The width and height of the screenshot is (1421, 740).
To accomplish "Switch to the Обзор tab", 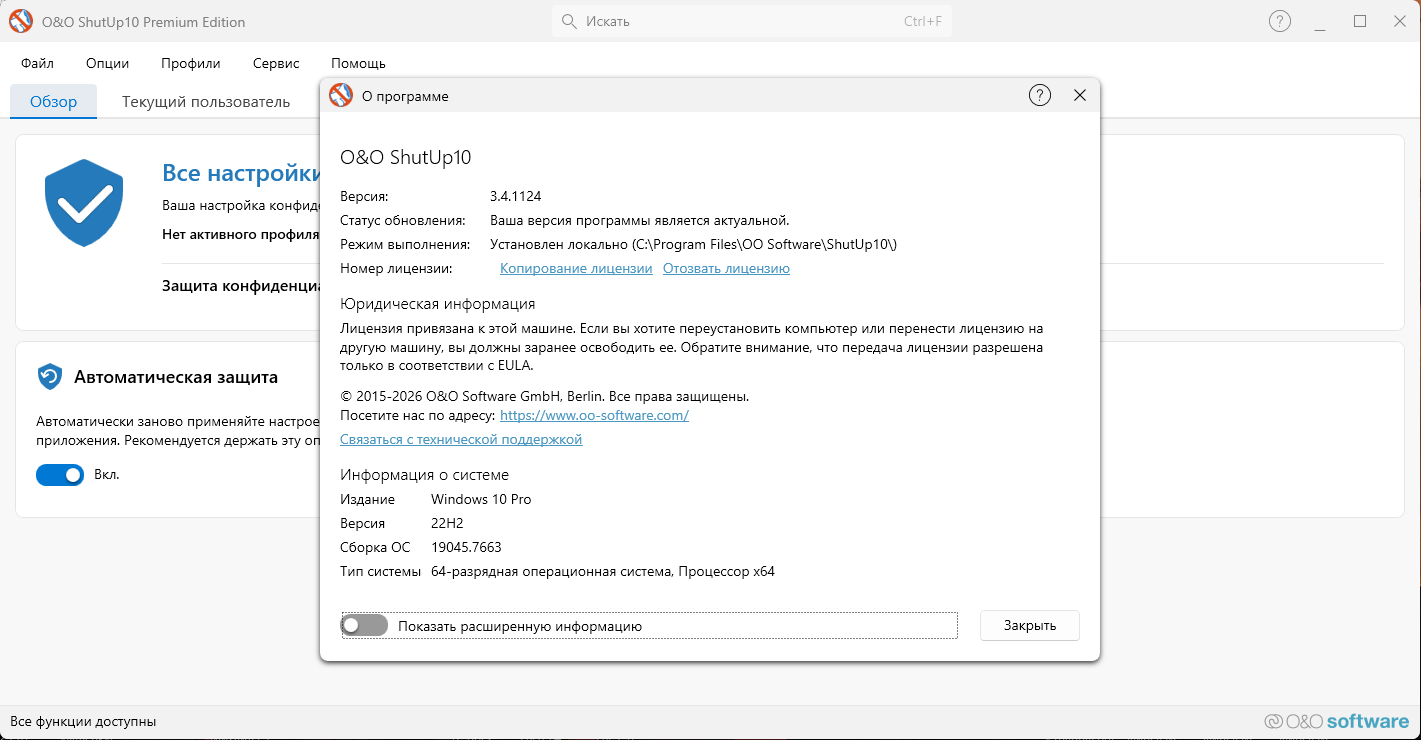I will pyautogui.click(x=53, y=102).
